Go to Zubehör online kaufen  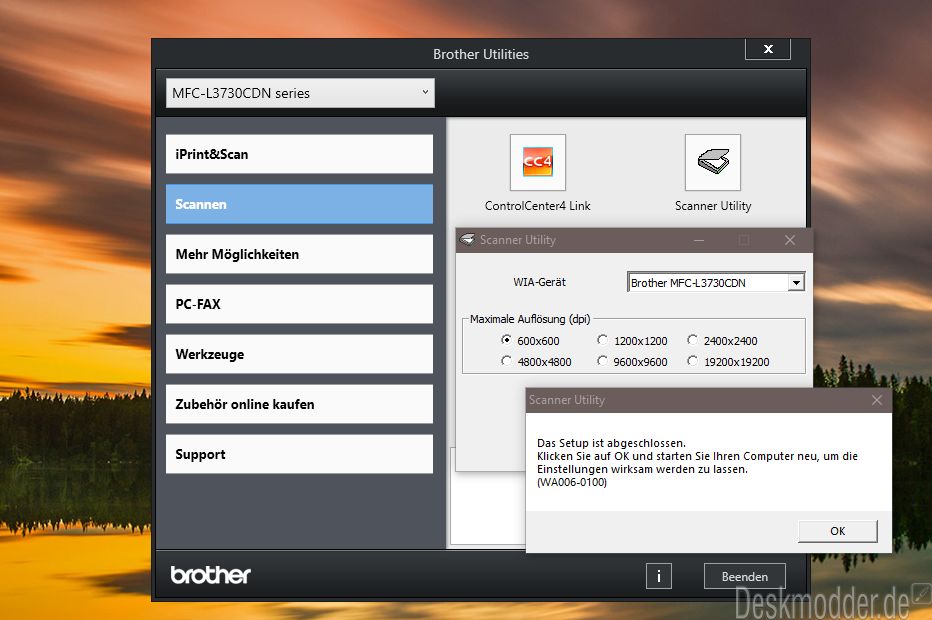click(x=299, y=404)
